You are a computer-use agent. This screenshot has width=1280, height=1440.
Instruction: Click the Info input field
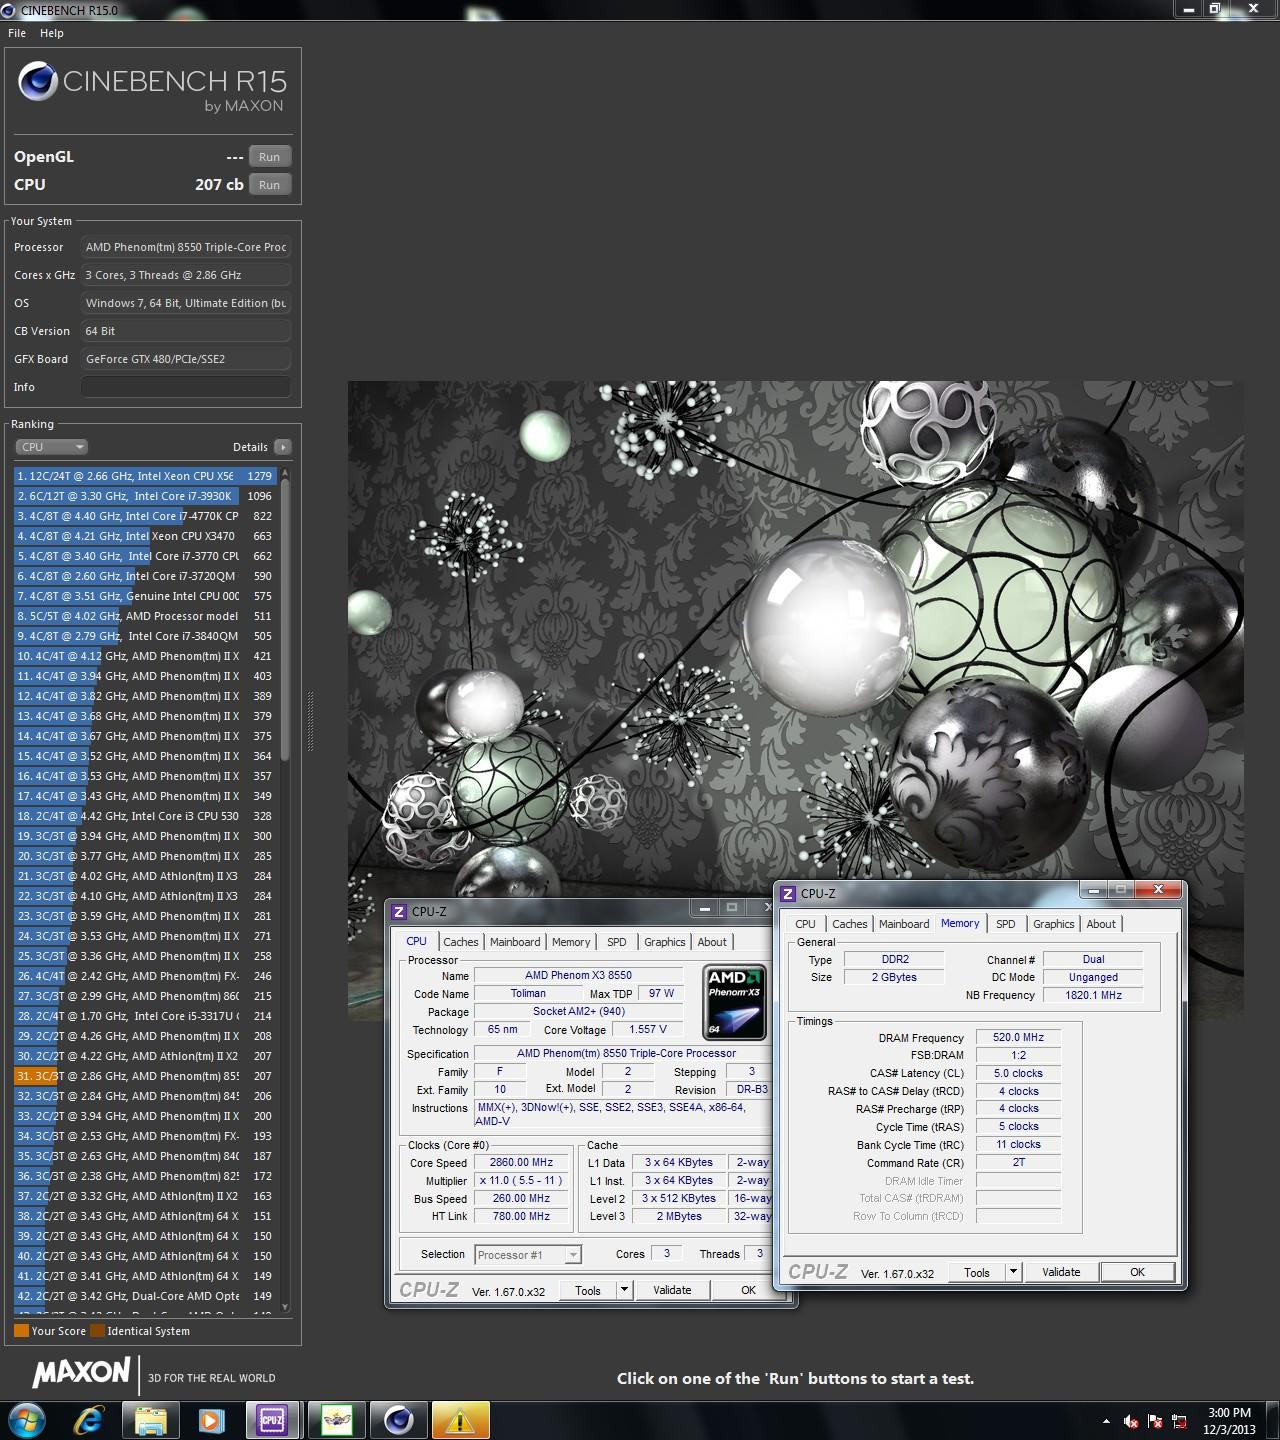point(186,387)
